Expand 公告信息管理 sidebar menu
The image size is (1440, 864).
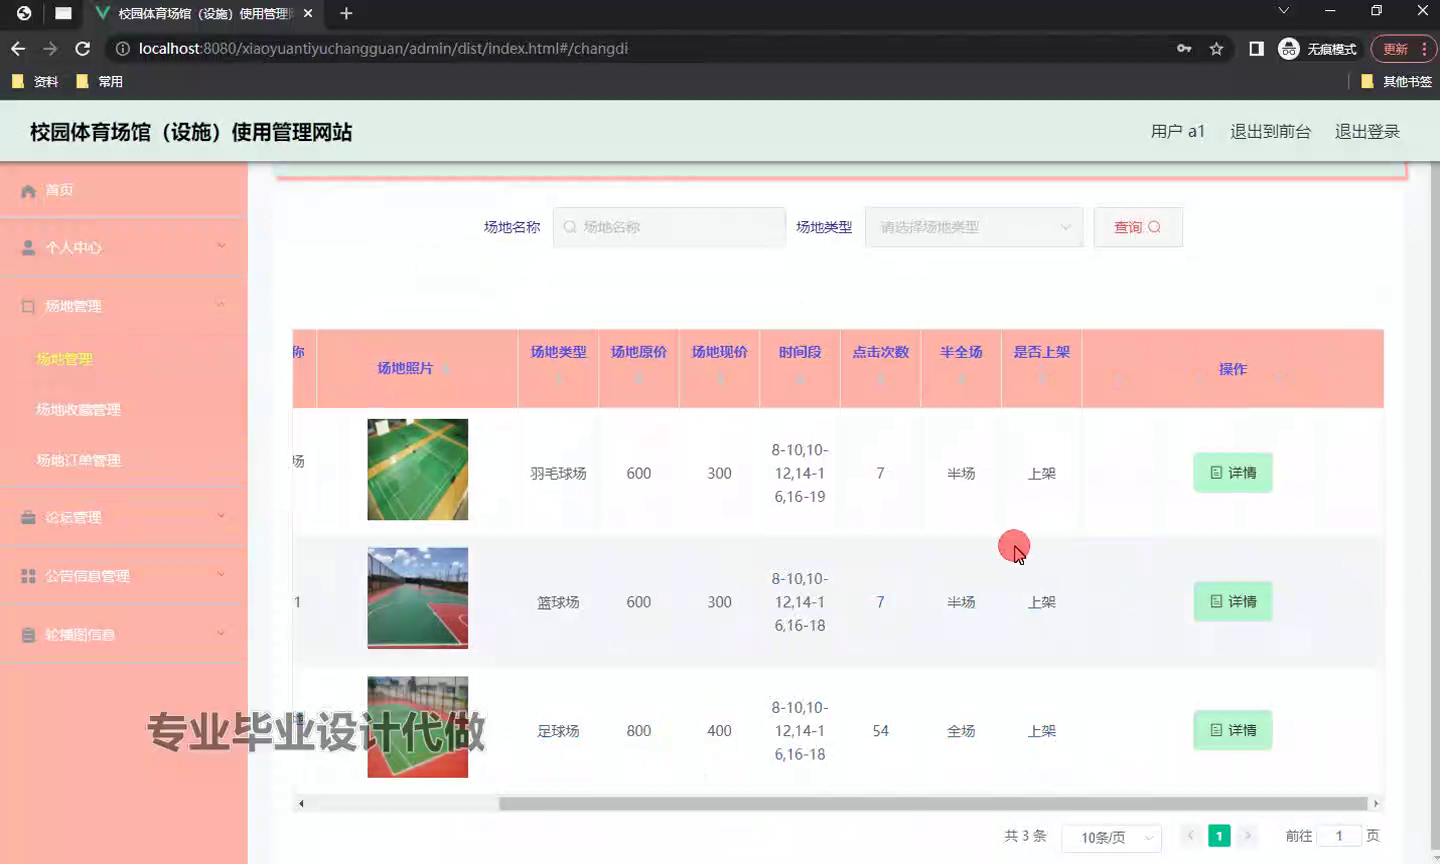(x=124, y=576)
